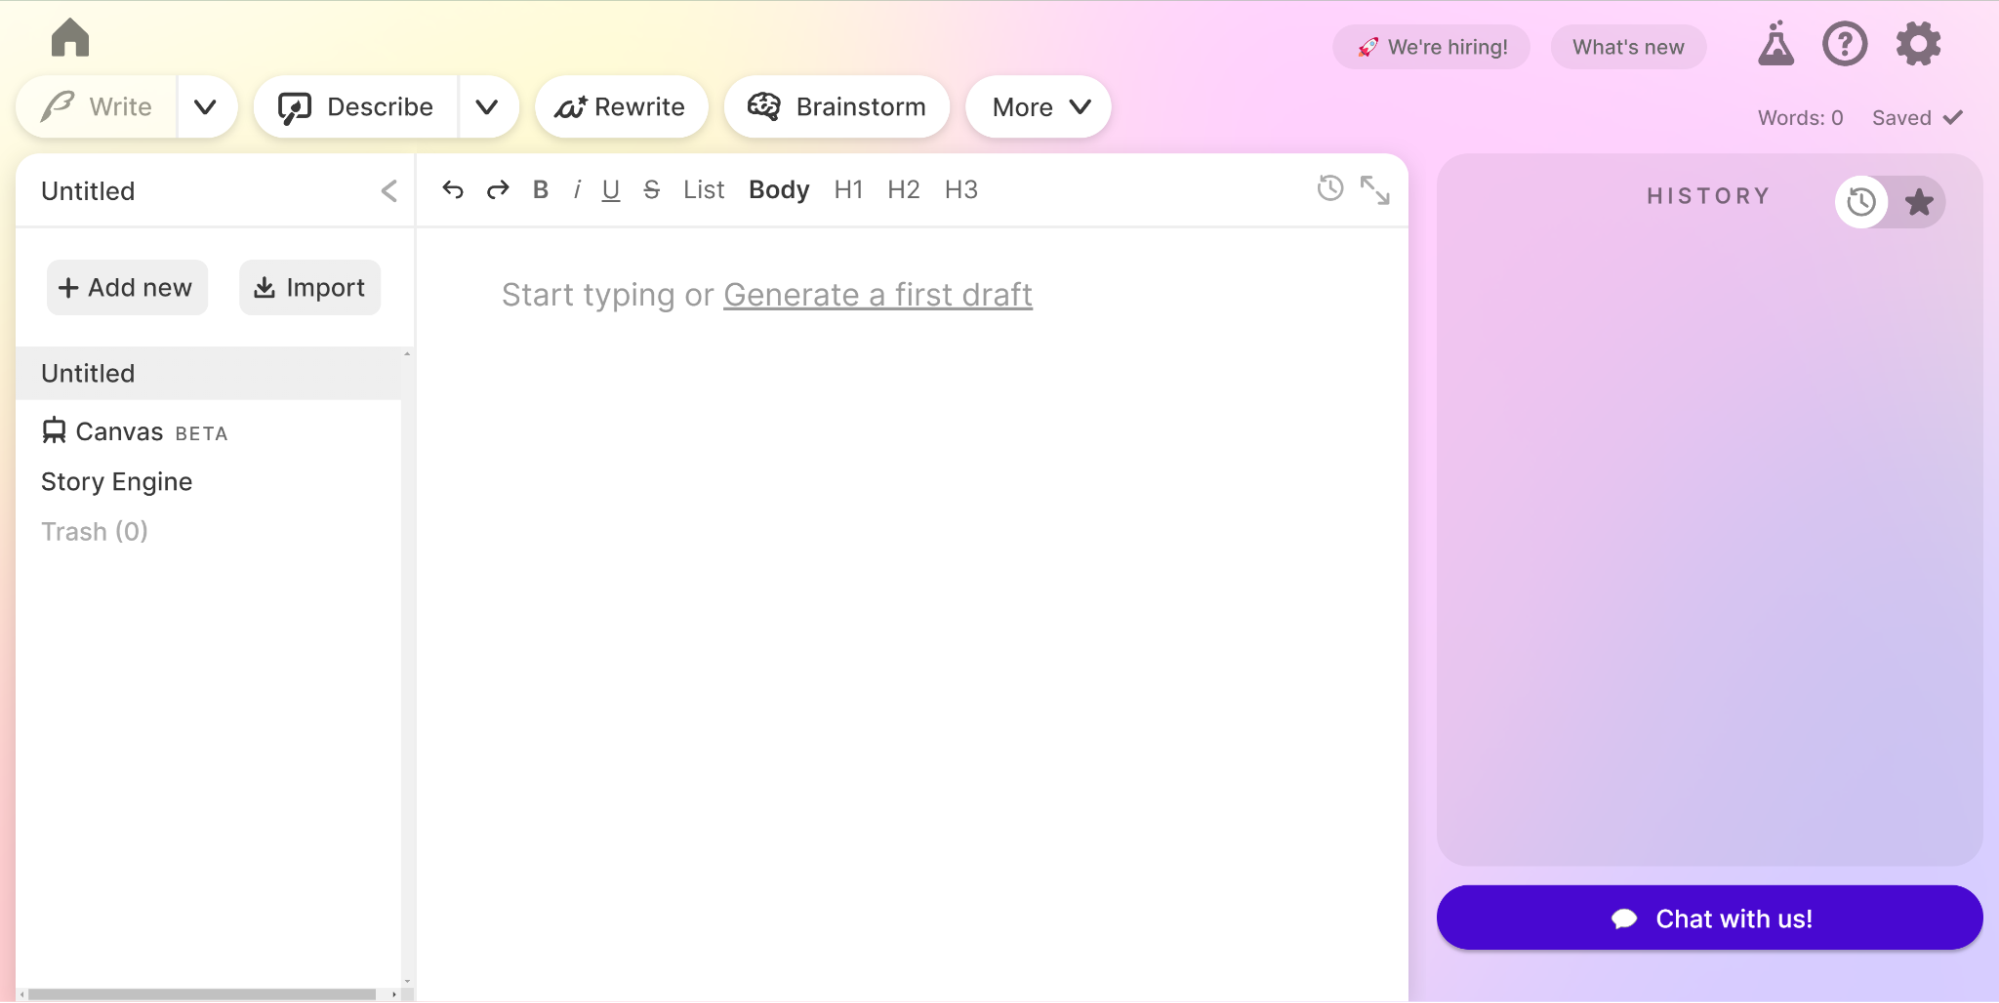Open the settings gear icon
1999x1003 pixels.
point(1917,44)
